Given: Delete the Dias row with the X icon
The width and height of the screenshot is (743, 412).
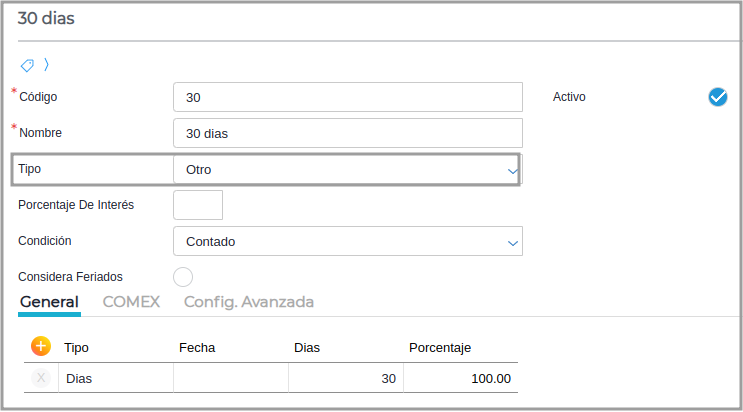Looking at the screenshot, I should [x=41, y=378].
